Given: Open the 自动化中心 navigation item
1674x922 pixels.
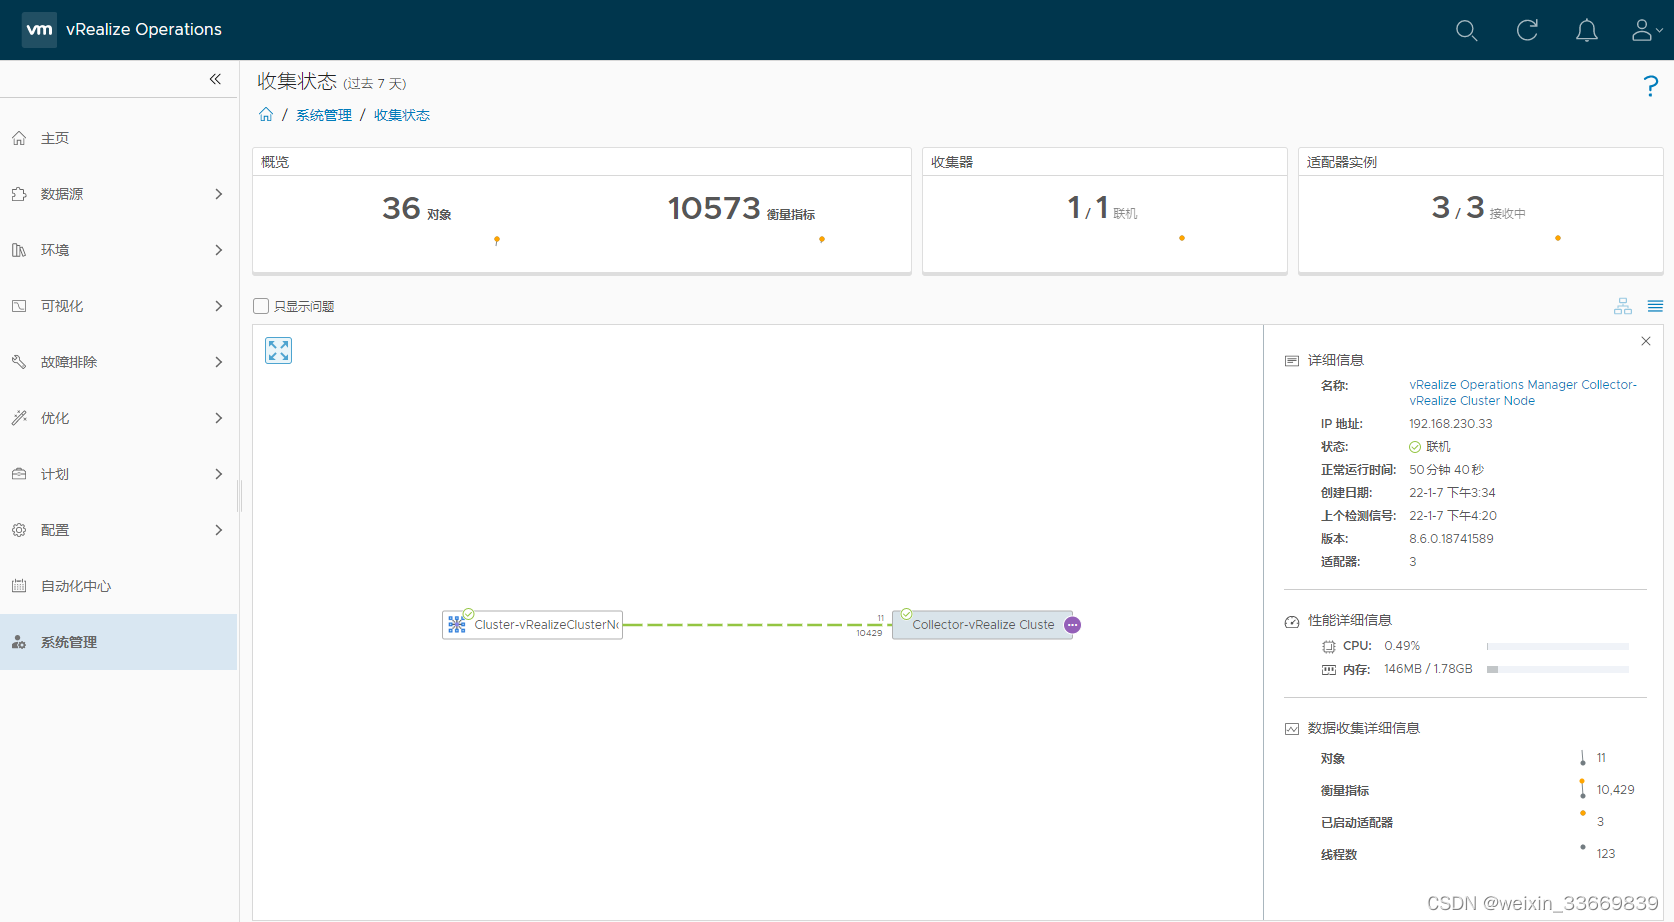Looking at the screenshot, I should pos(119,586).
